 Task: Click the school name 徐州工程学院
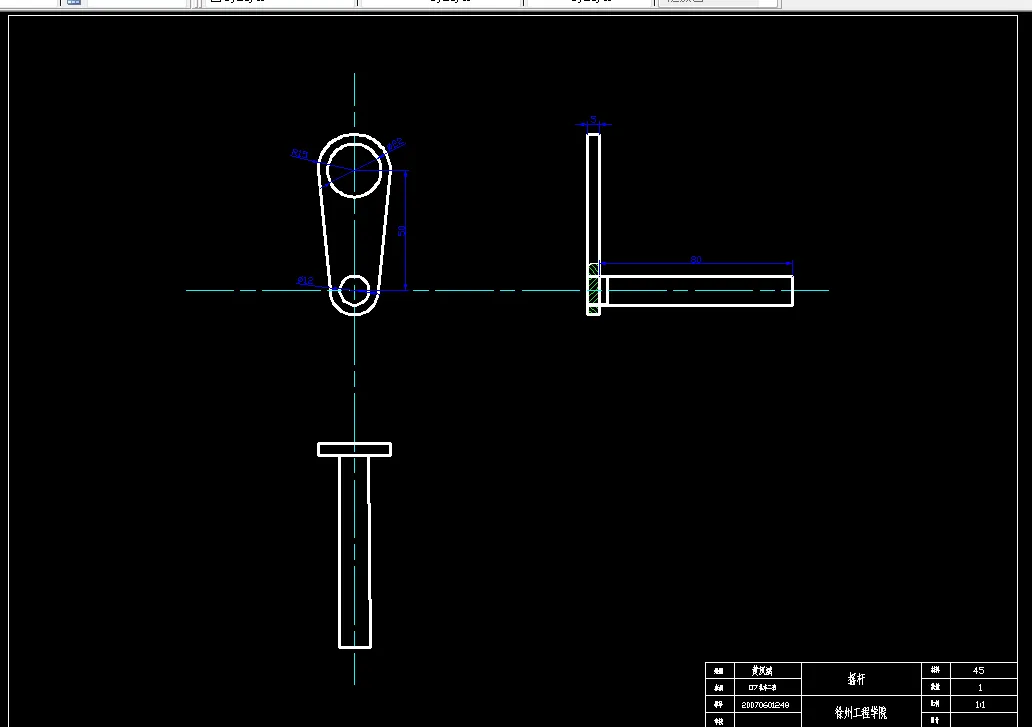860,712
